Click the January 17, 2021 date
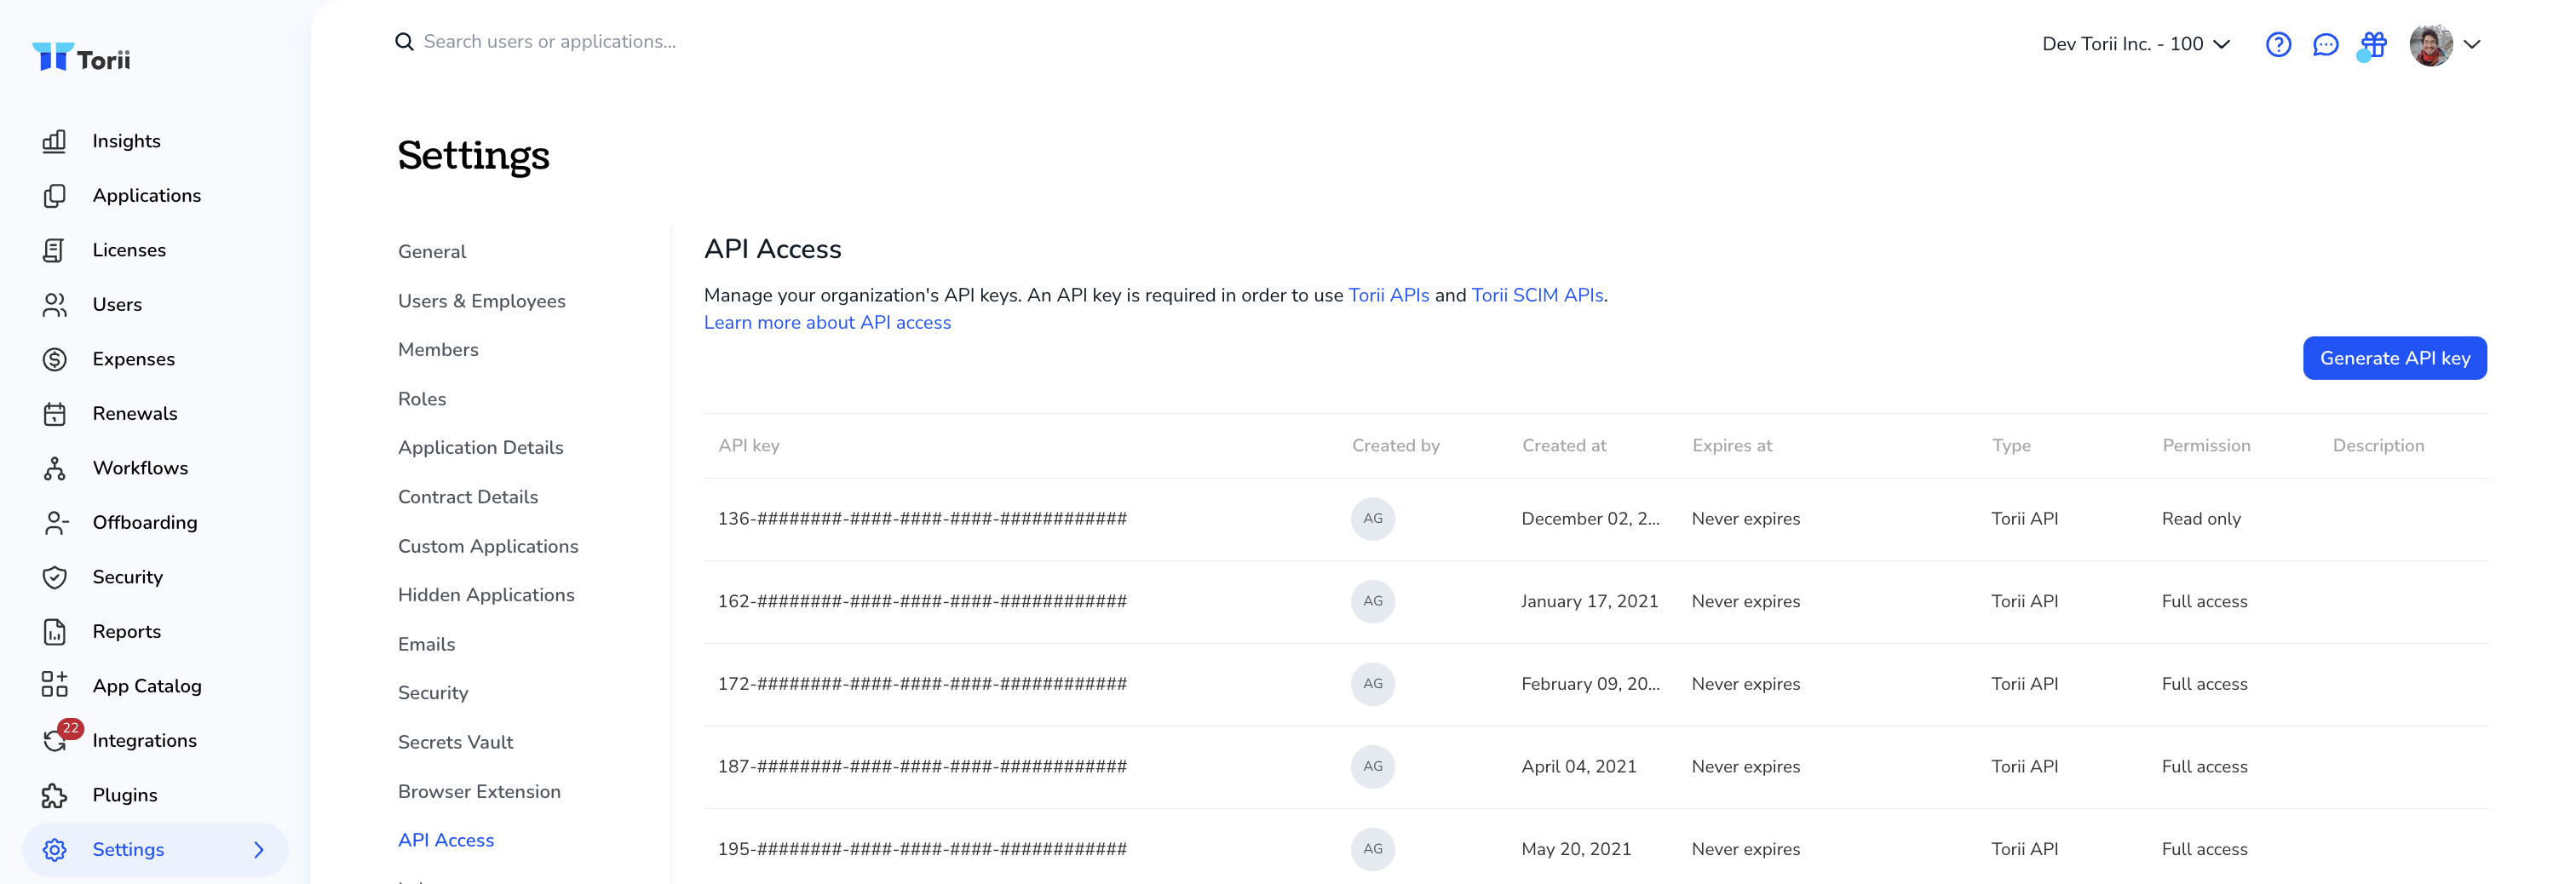The image size is (2576, 884). coord(1590,601)
